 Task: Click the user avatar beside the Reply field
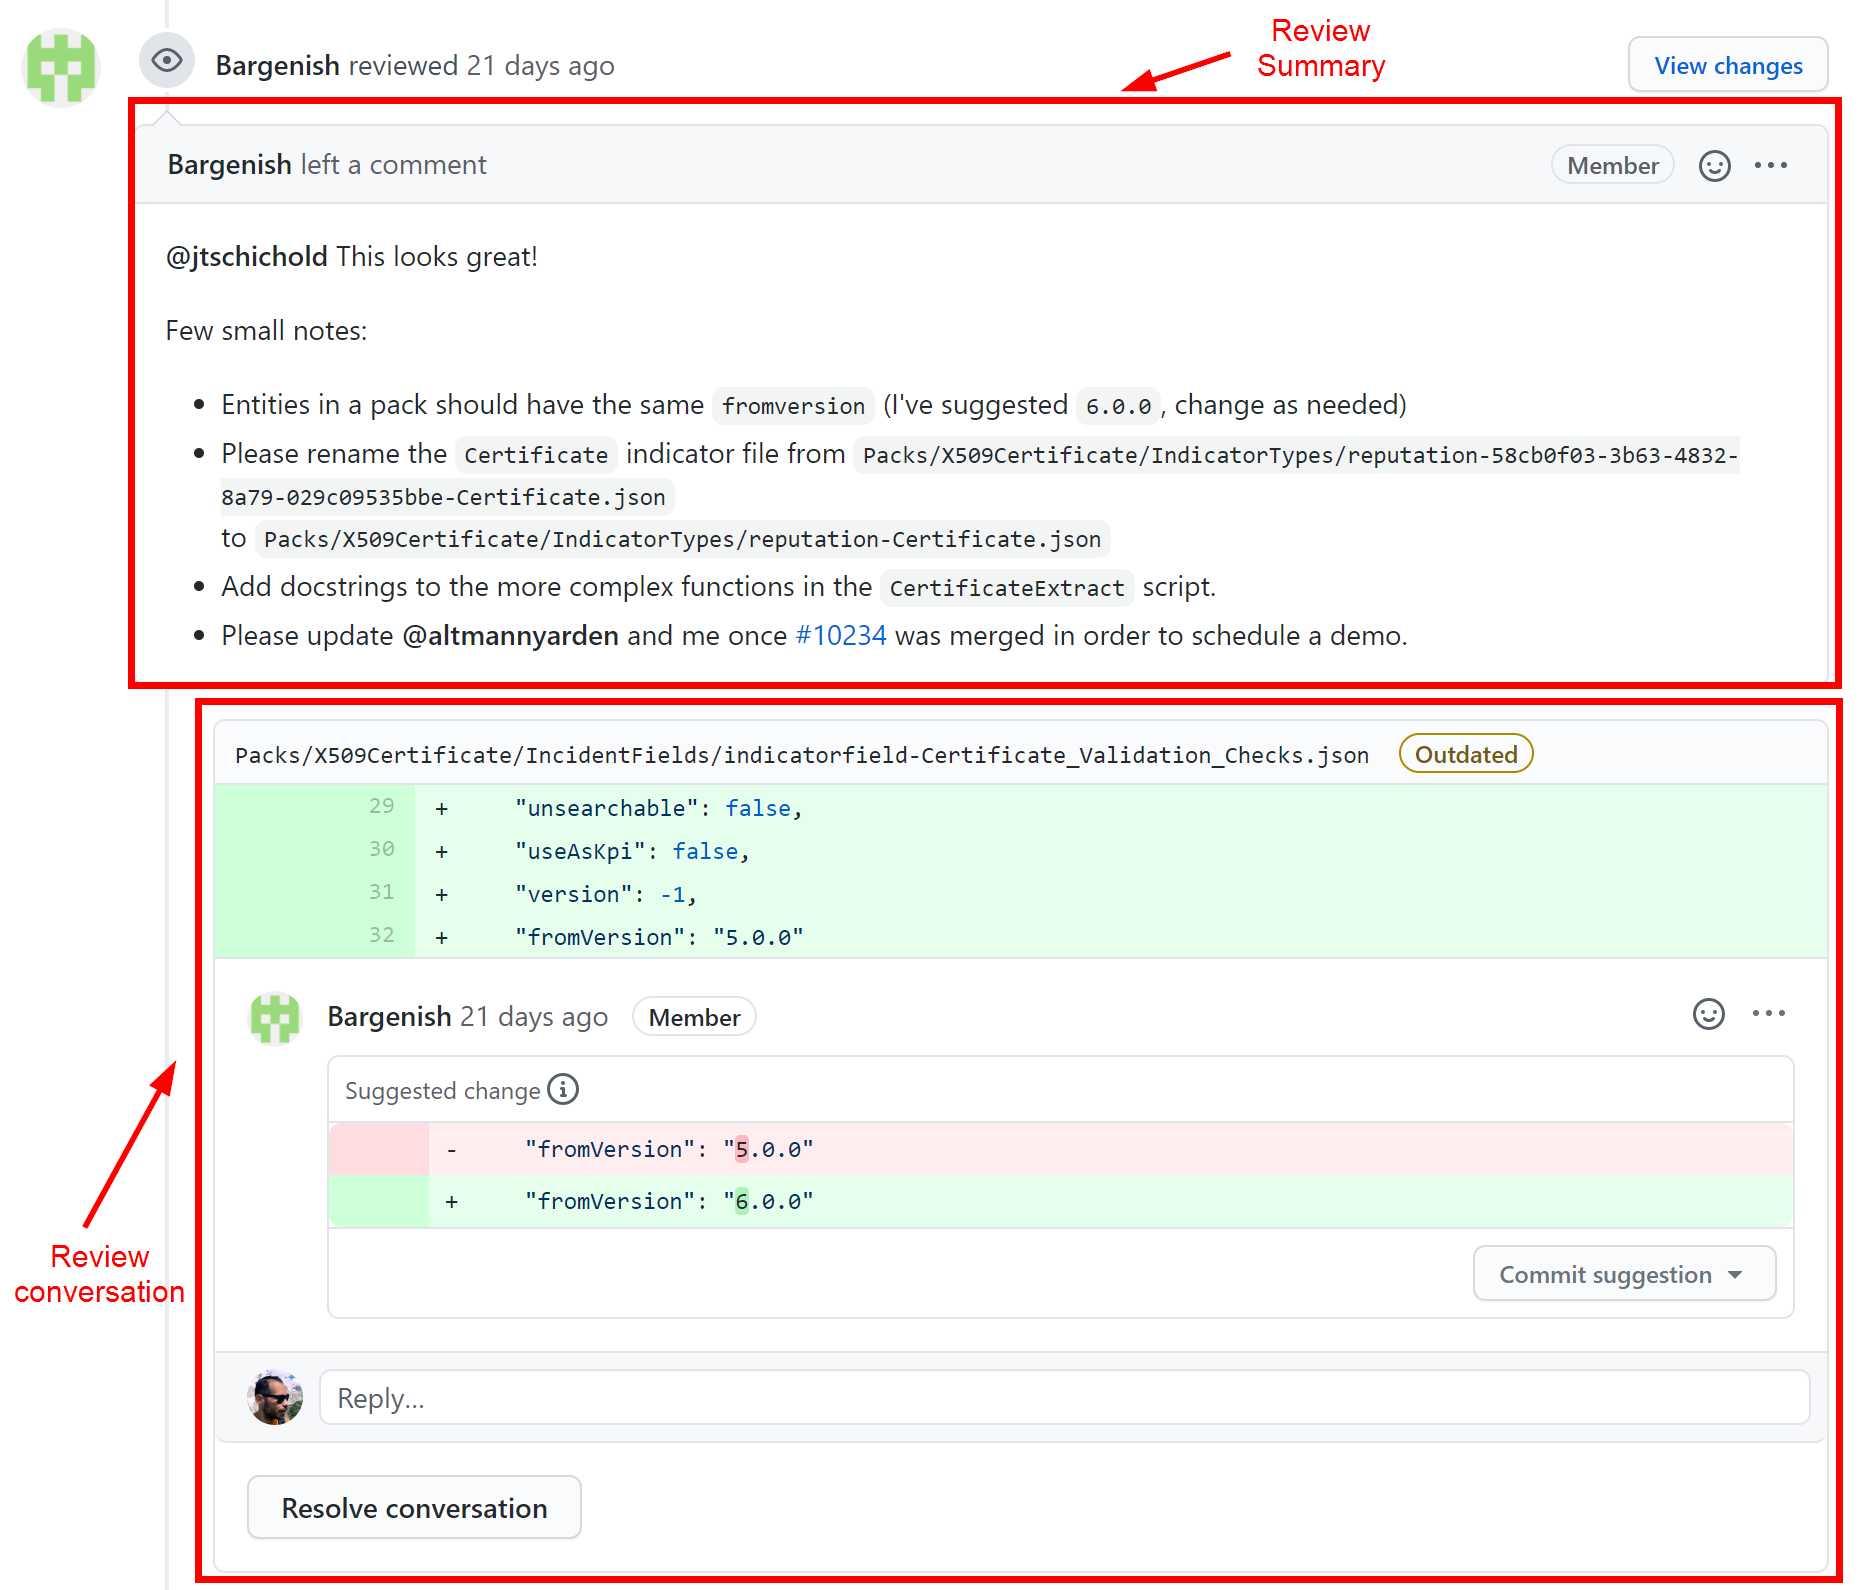[275, 1398]
